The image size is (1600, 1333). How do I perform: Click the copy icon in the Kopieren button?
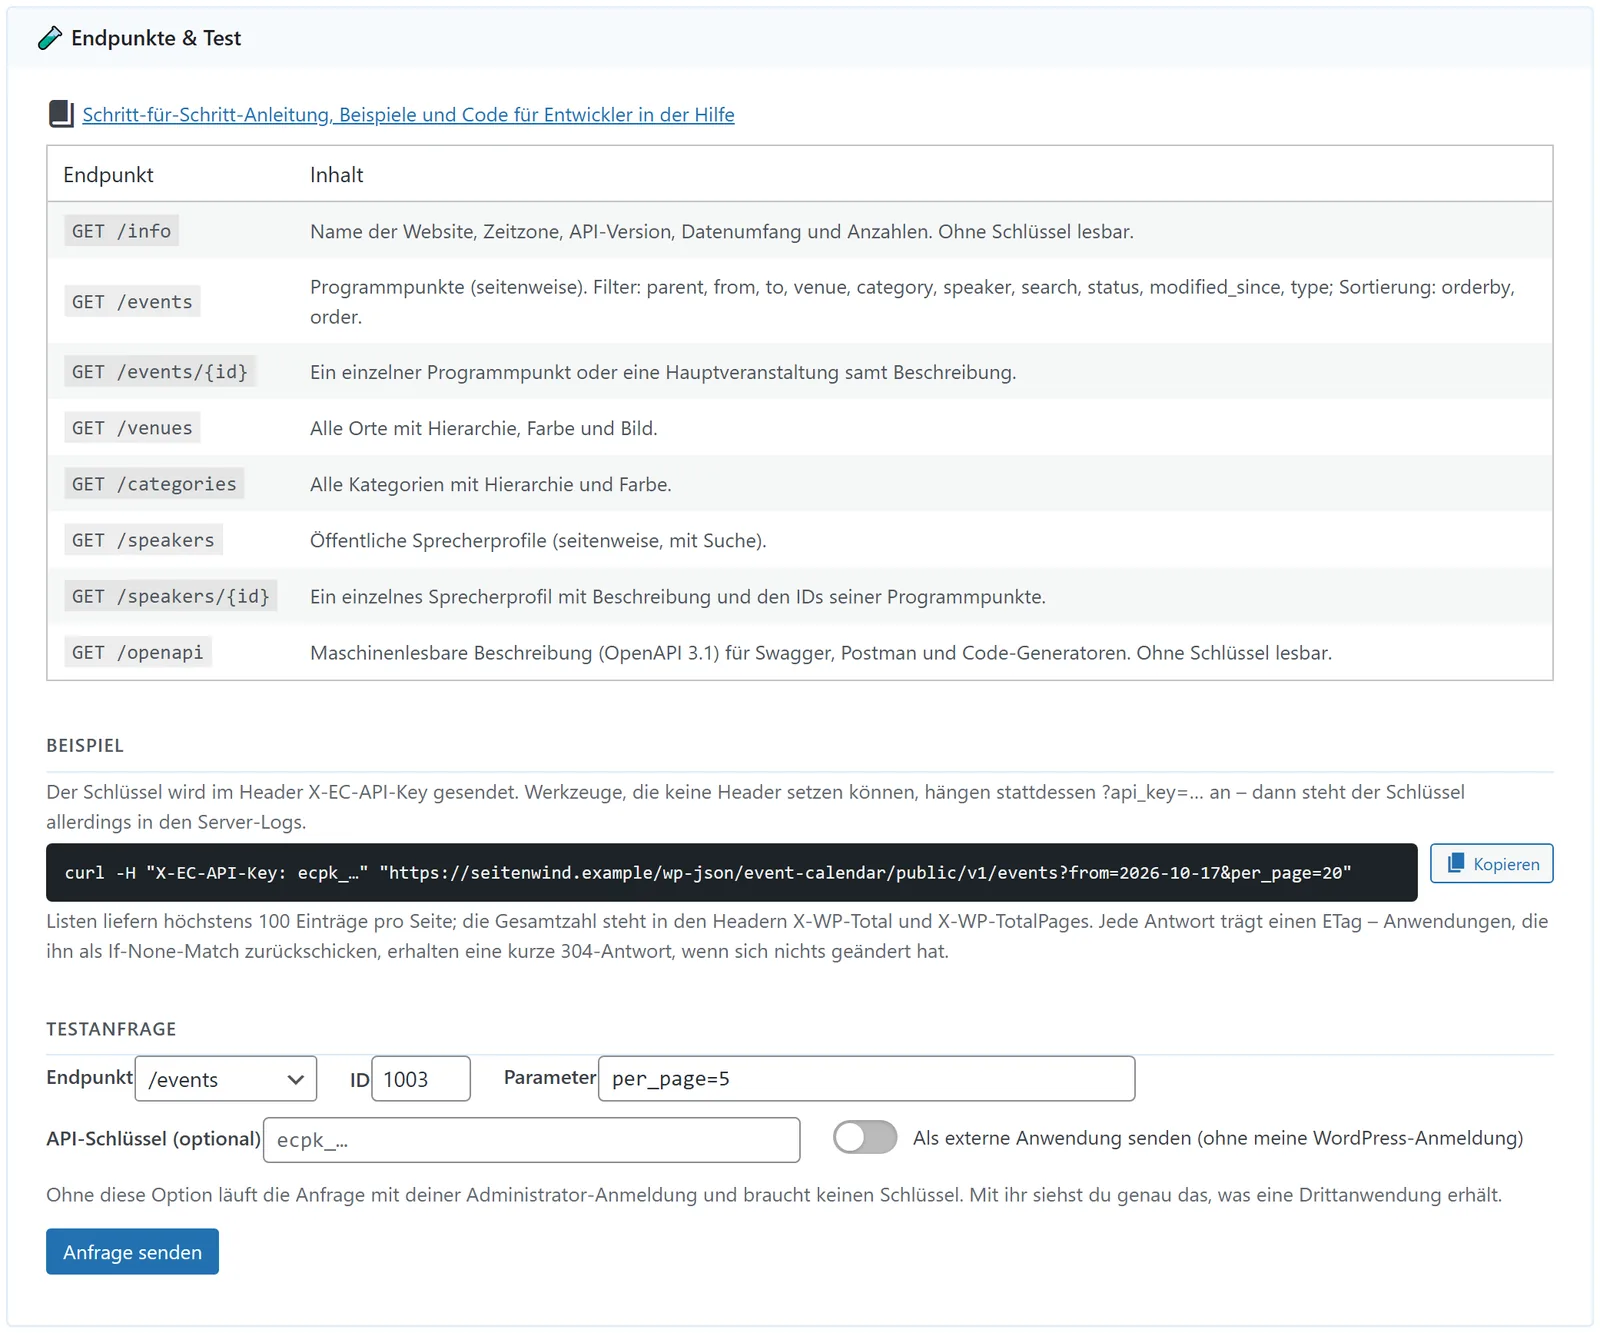coord(1456,863)
